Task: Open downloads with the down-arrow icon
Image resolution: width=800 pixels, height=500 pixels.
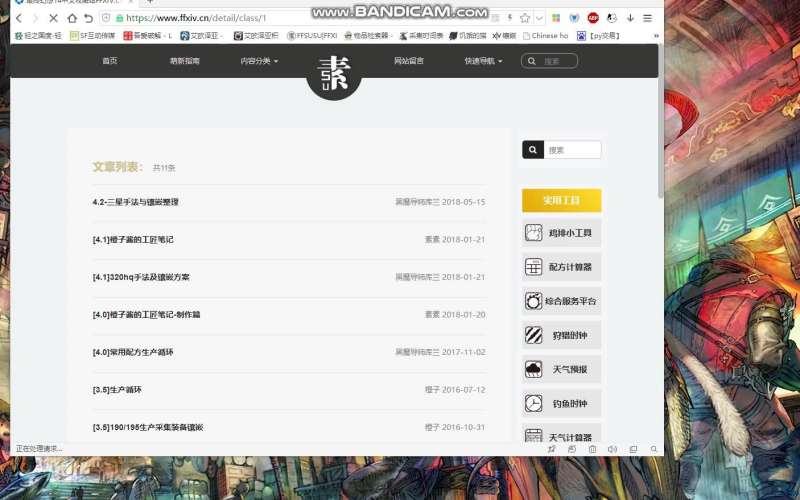Action: 630,18
